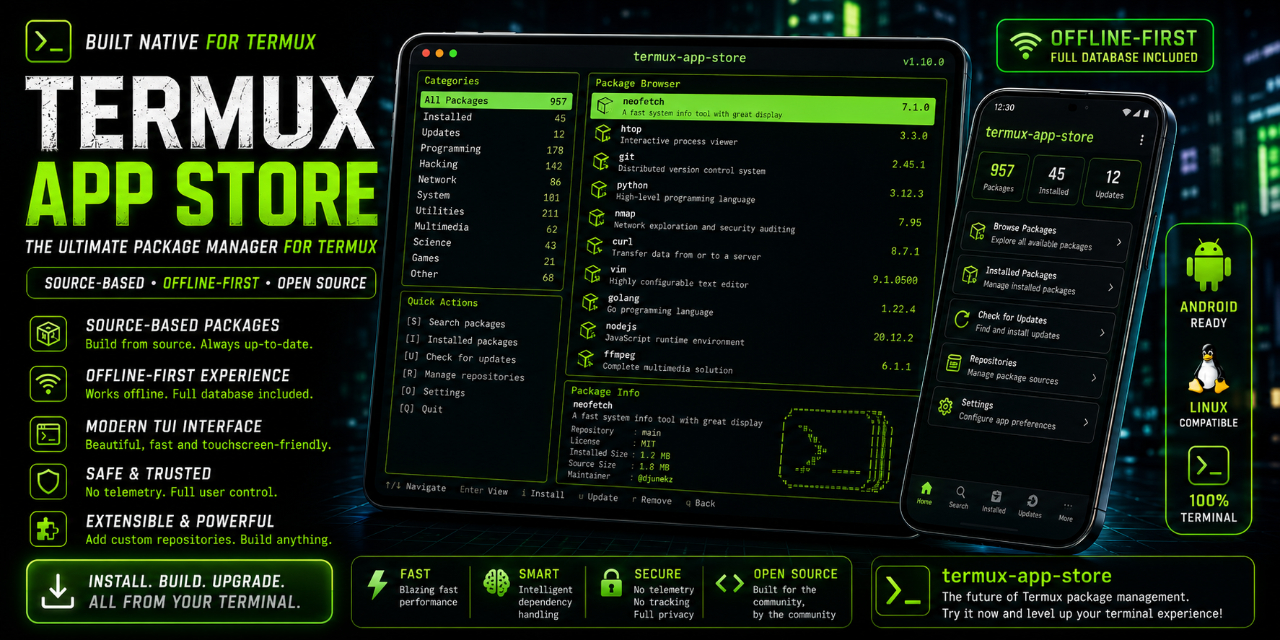Click the git package box icon
This screenshot has width=1280, height=640.
[601, 161]
